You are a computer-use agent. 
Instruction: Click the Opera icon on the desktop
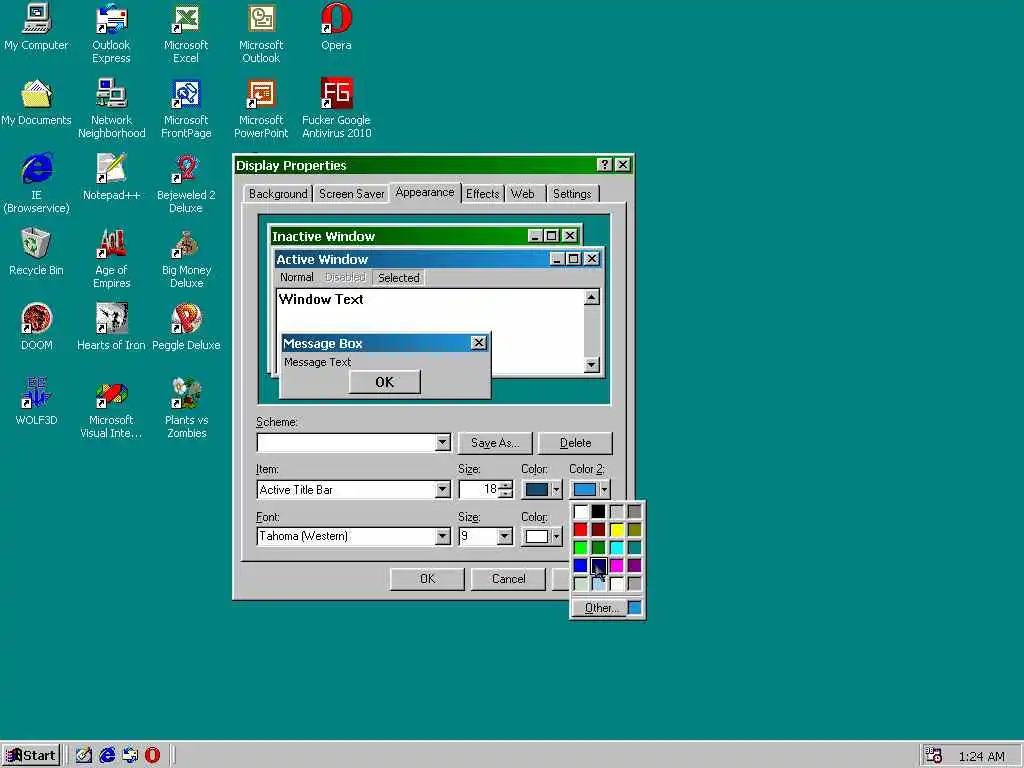click(336, 27)
